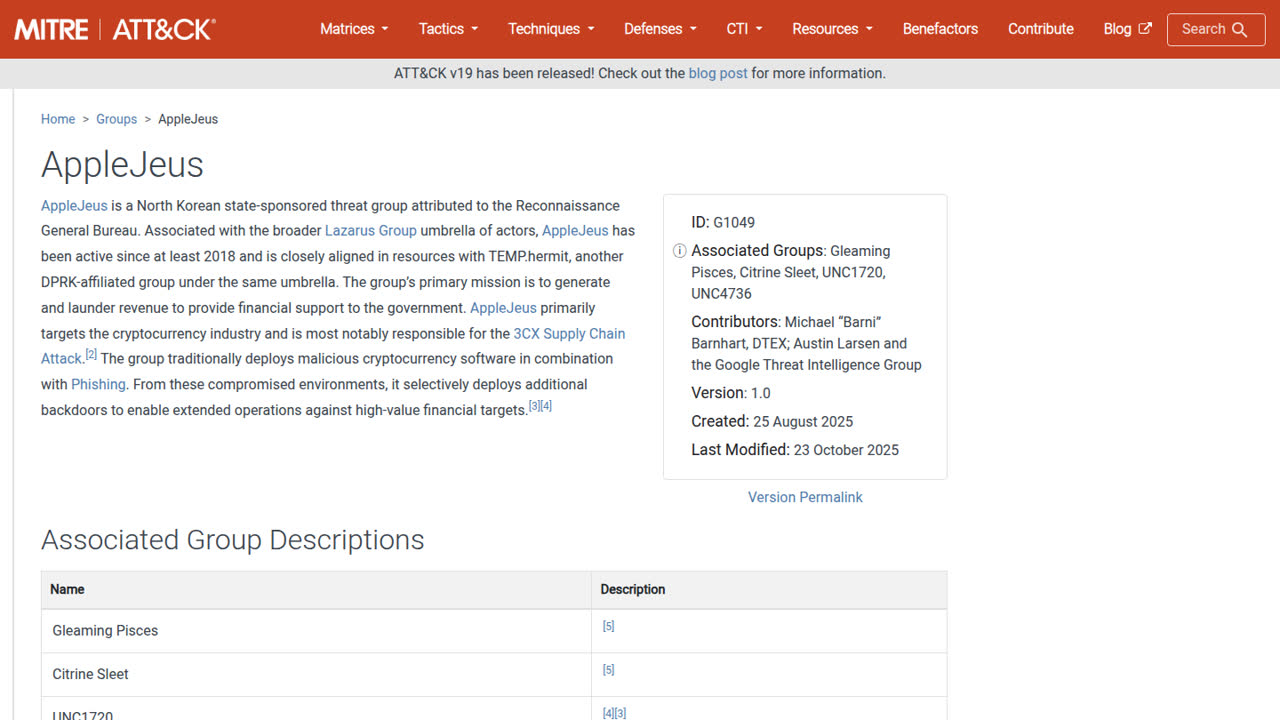Click the Last Modified 23 October 2025 text

795,450
